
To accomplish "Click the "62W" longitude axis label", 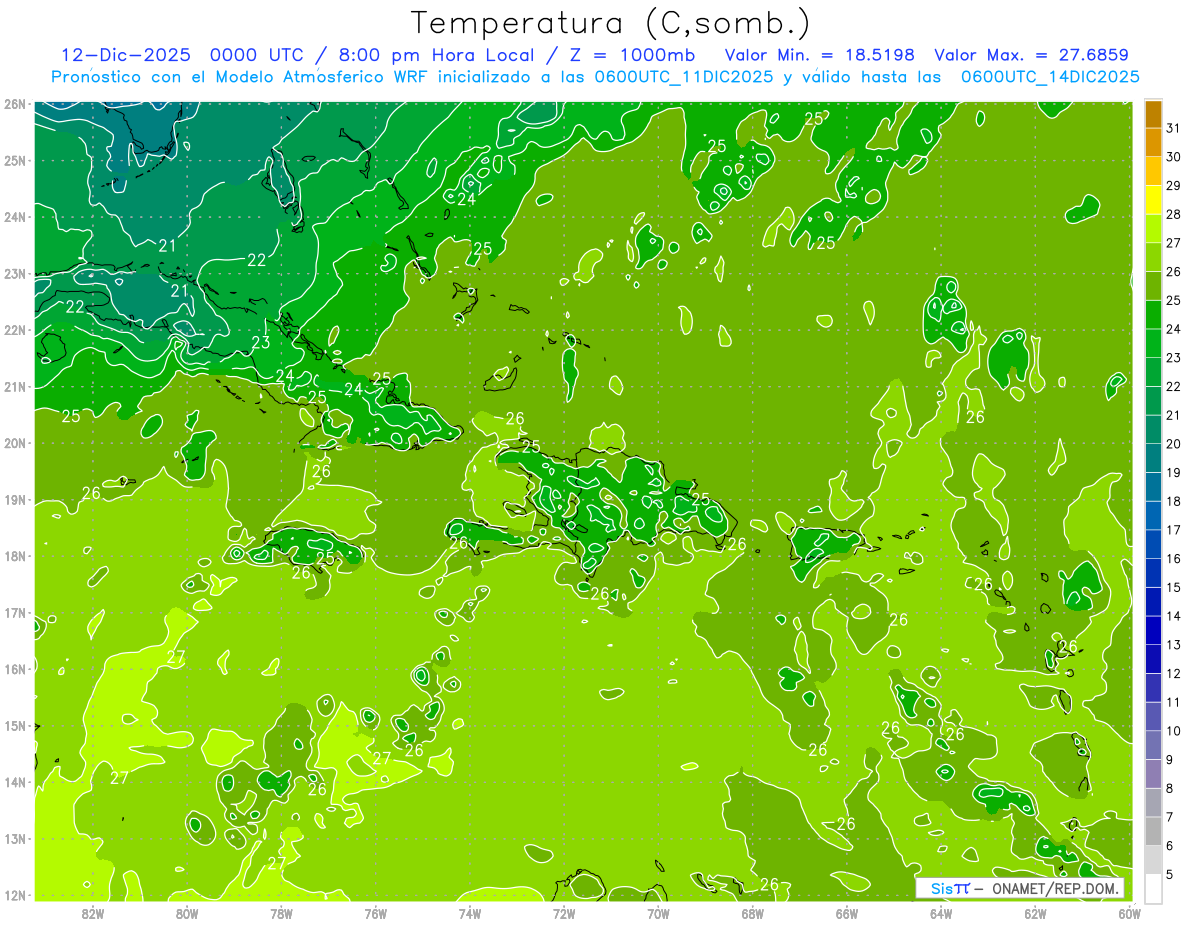I will [1035, 912].
